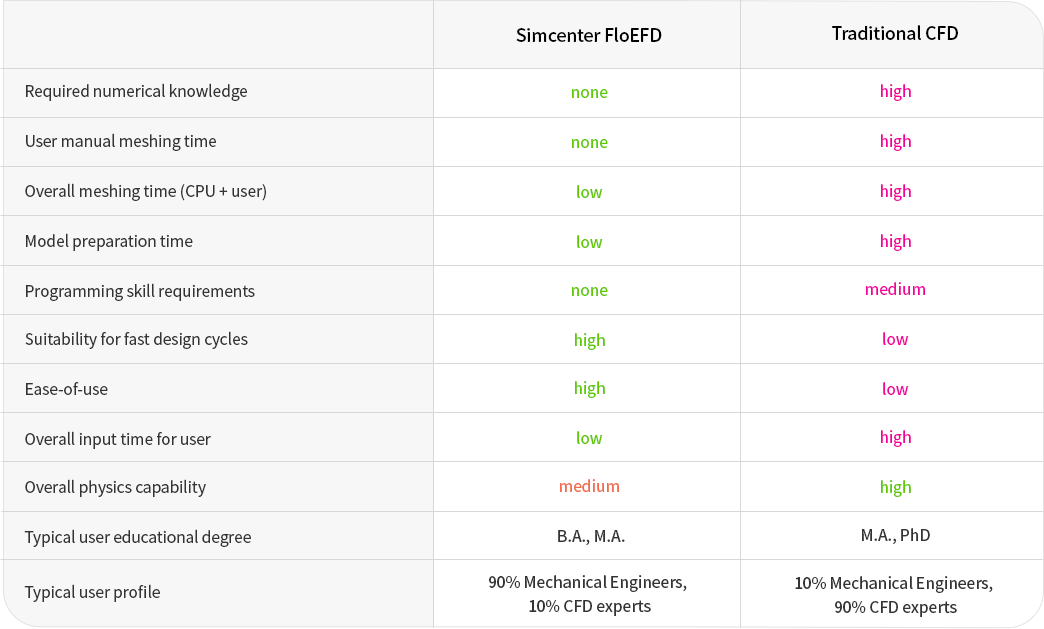Click Suitability for fast design cycles label
The height and width of the screenshot is (629, 1044).
coord(136,339)
